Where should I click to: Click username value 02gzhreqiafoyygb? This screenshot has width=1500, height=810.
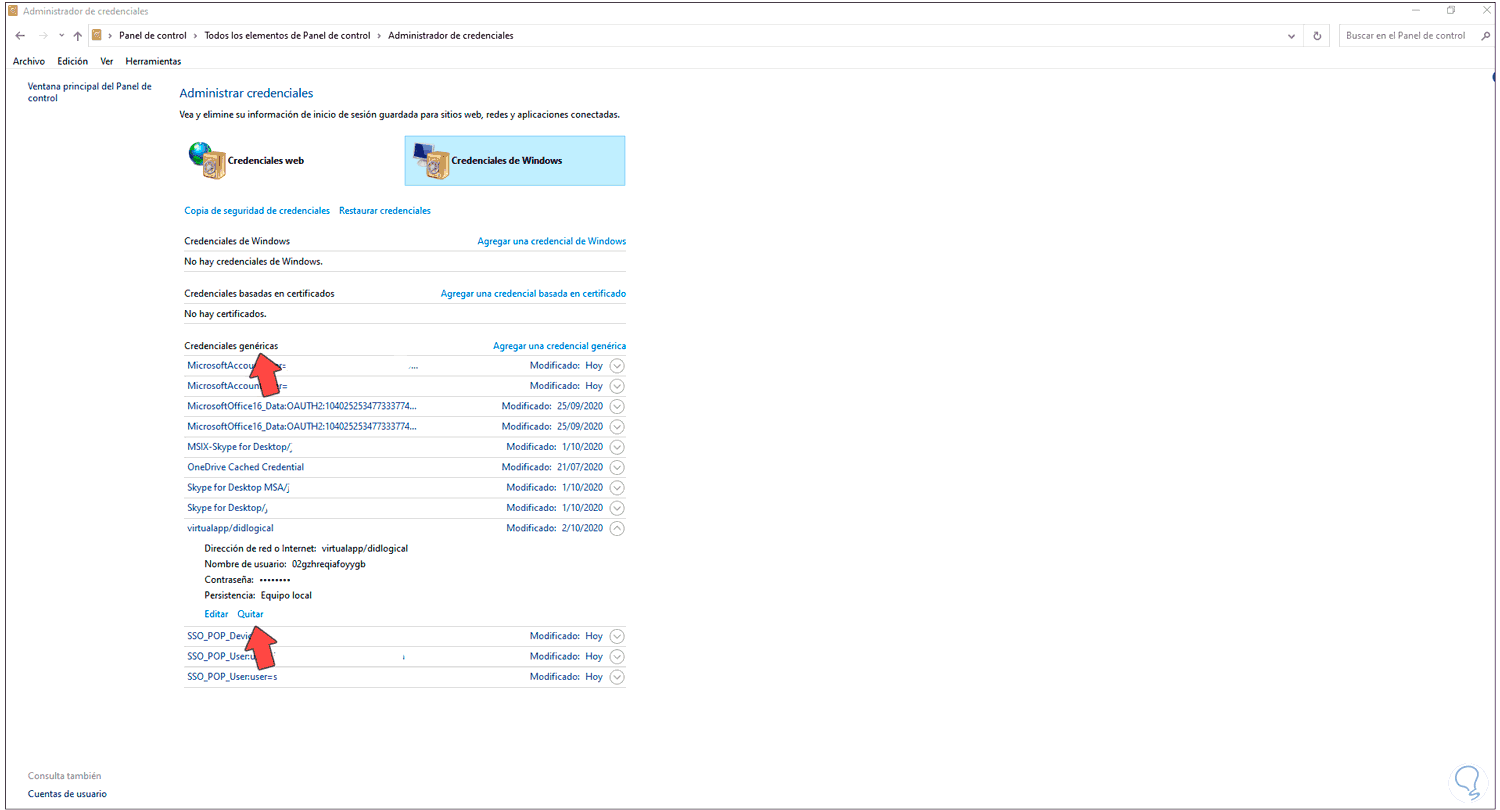pos(329,564)
